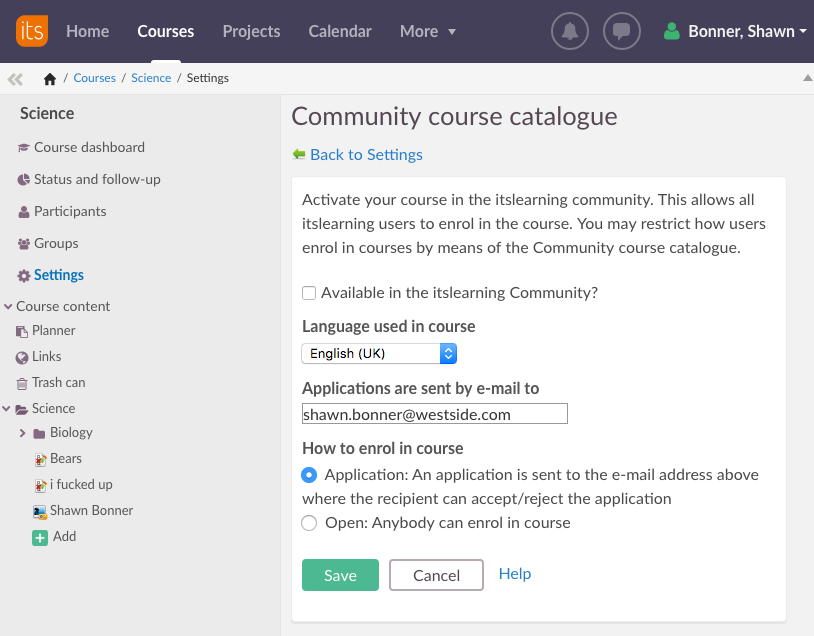Open the notifications bell icon
Screen dimensions: 814x636
coord(570,31)
